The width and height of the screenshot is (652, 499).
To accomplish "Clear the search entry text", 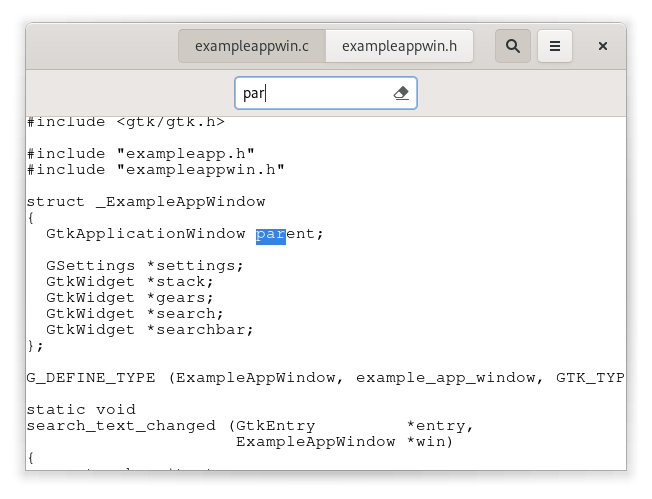I will (401, 93).
